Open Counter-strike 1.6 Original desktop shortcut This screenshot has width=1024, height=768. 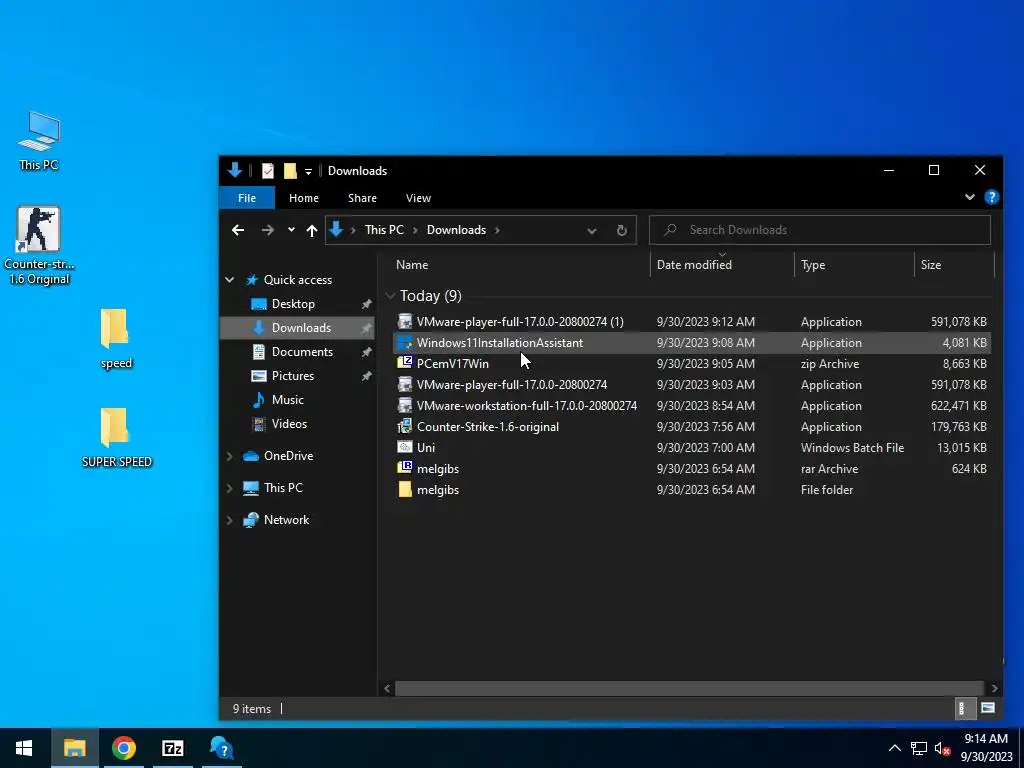tap(39, 245)
